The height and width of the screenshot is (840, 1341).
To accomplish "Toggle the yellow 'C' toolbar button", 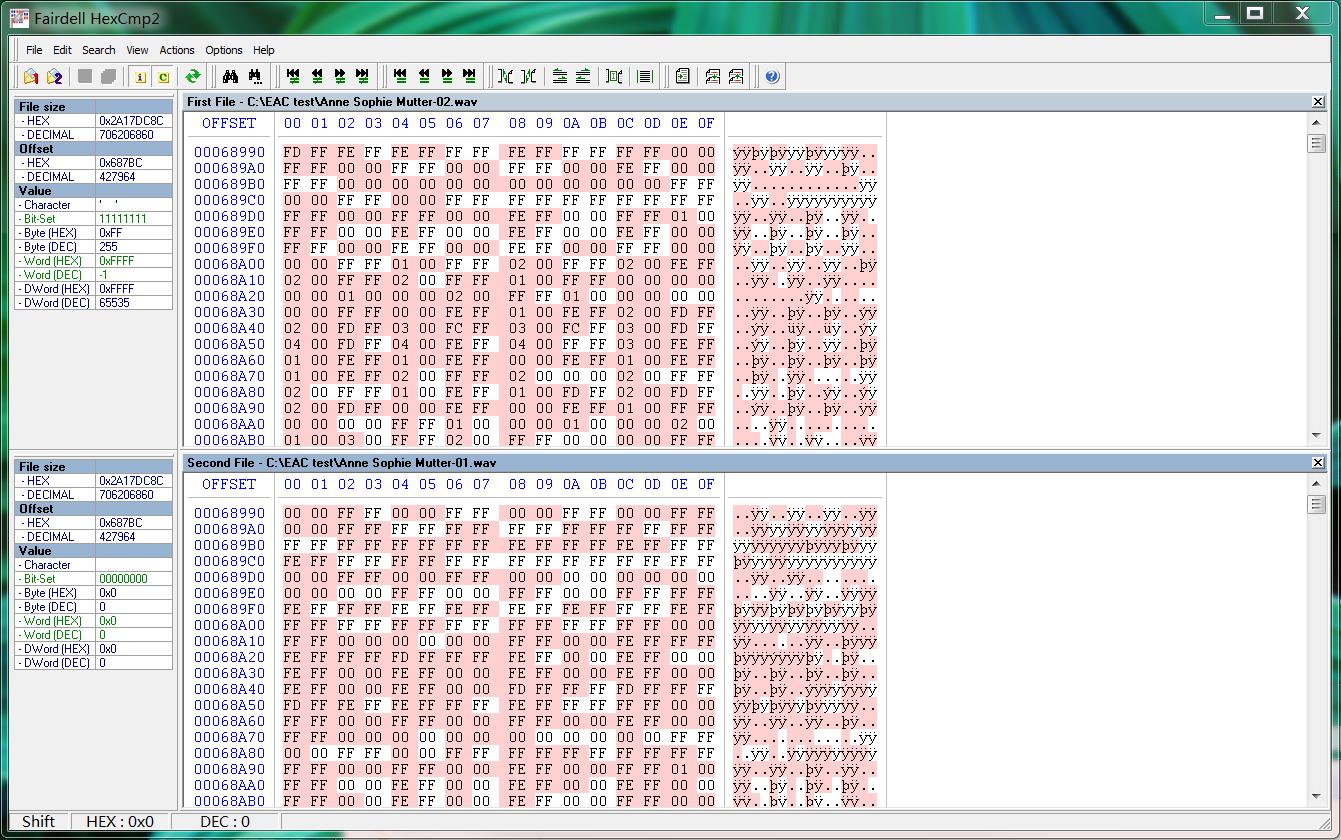I will click(163, 77).
